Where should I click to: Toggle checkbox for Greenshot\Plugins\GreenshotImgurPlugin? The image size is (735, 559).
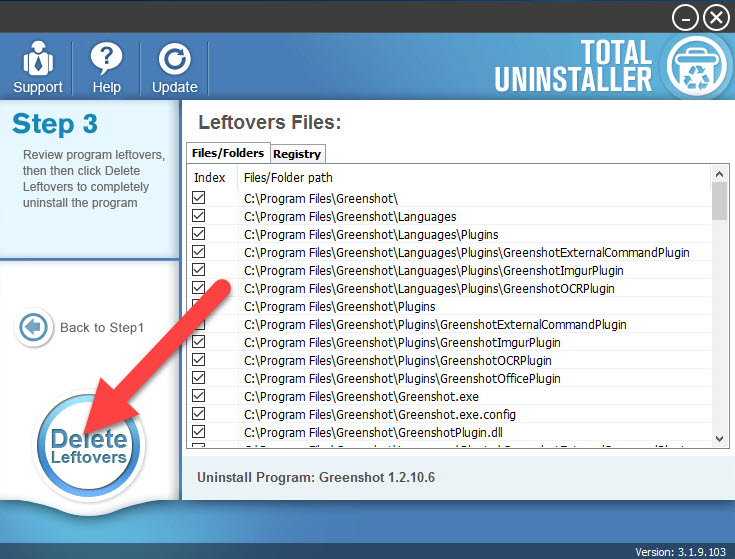(x=199, y=342)
